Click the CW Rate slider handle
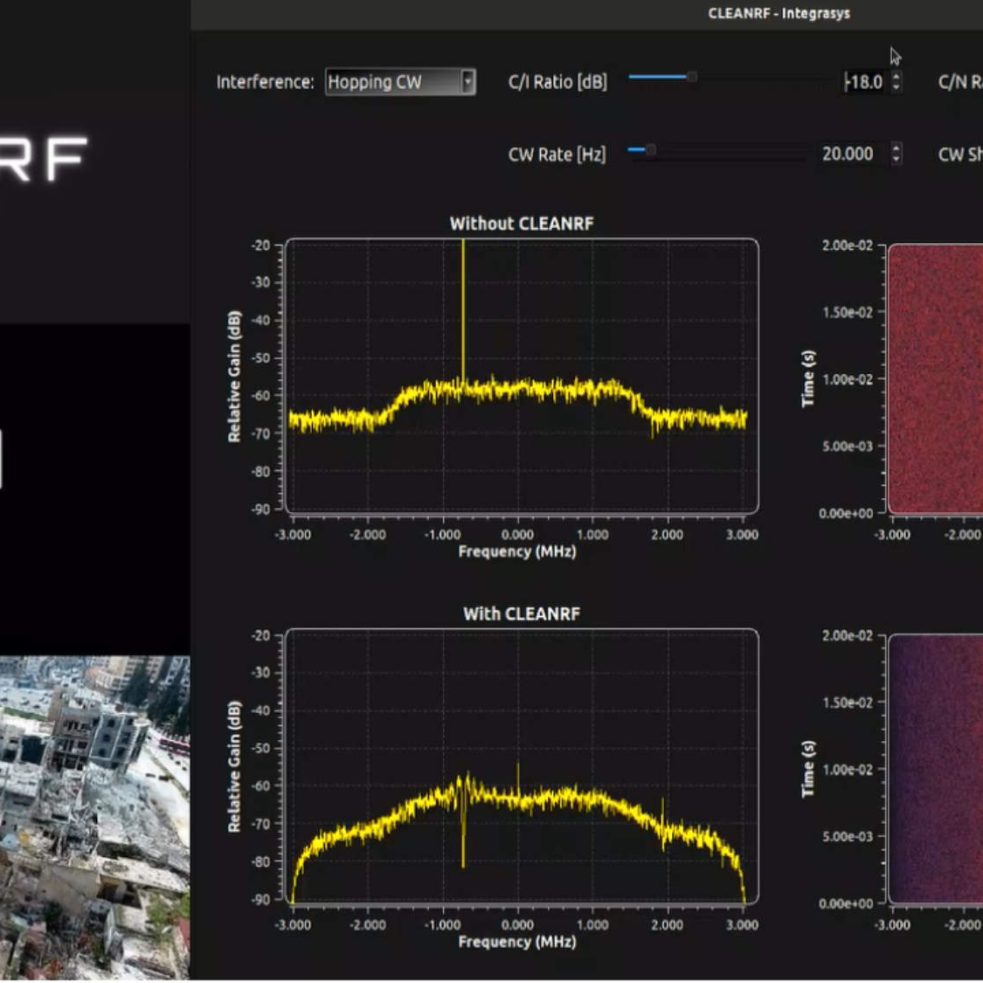The height and width of the screenshot is (983, 983). pyautogui.click(x=650, y=150)
